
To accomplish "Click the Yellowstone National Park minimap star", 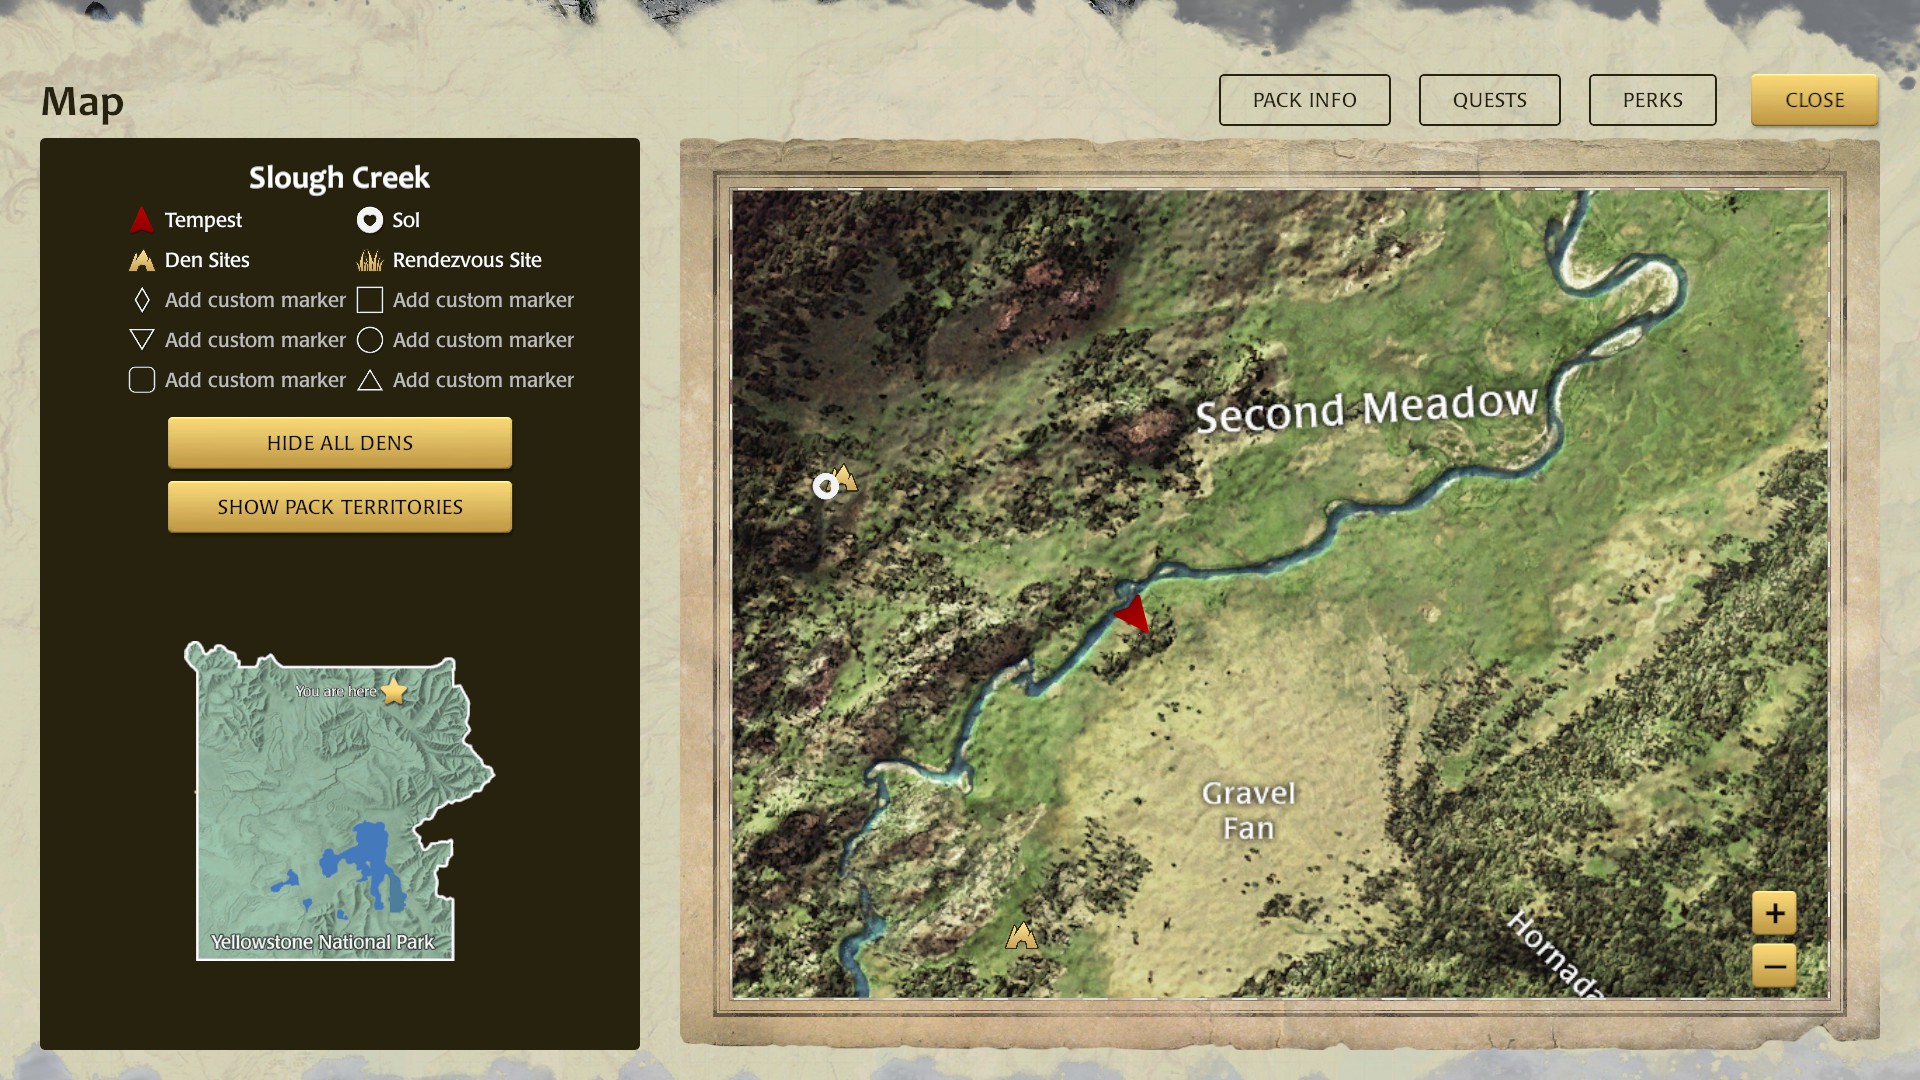I will click(394, 691).
